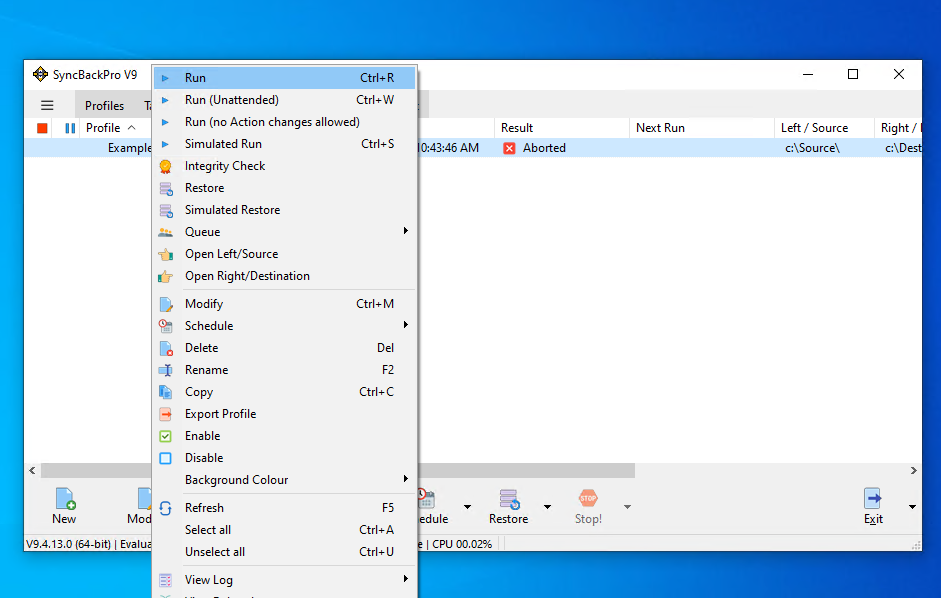
Task: Click the New toolbar button label
Action: [x=64, y=519]
